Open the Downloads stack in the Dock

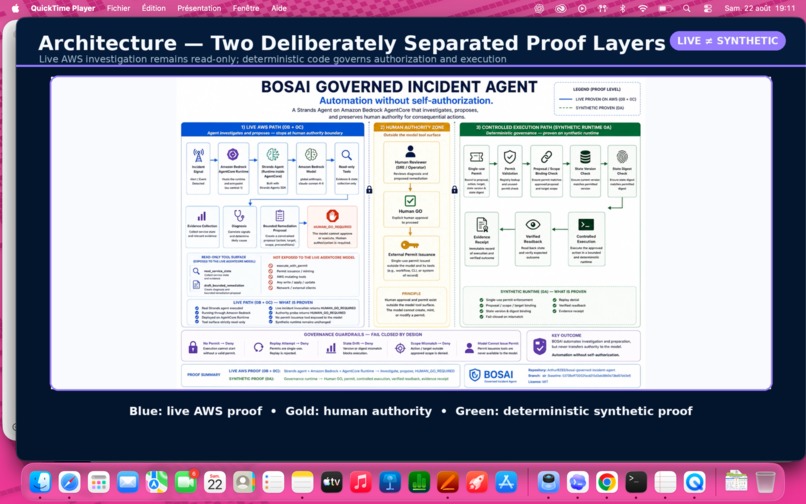tap(736, 482)
